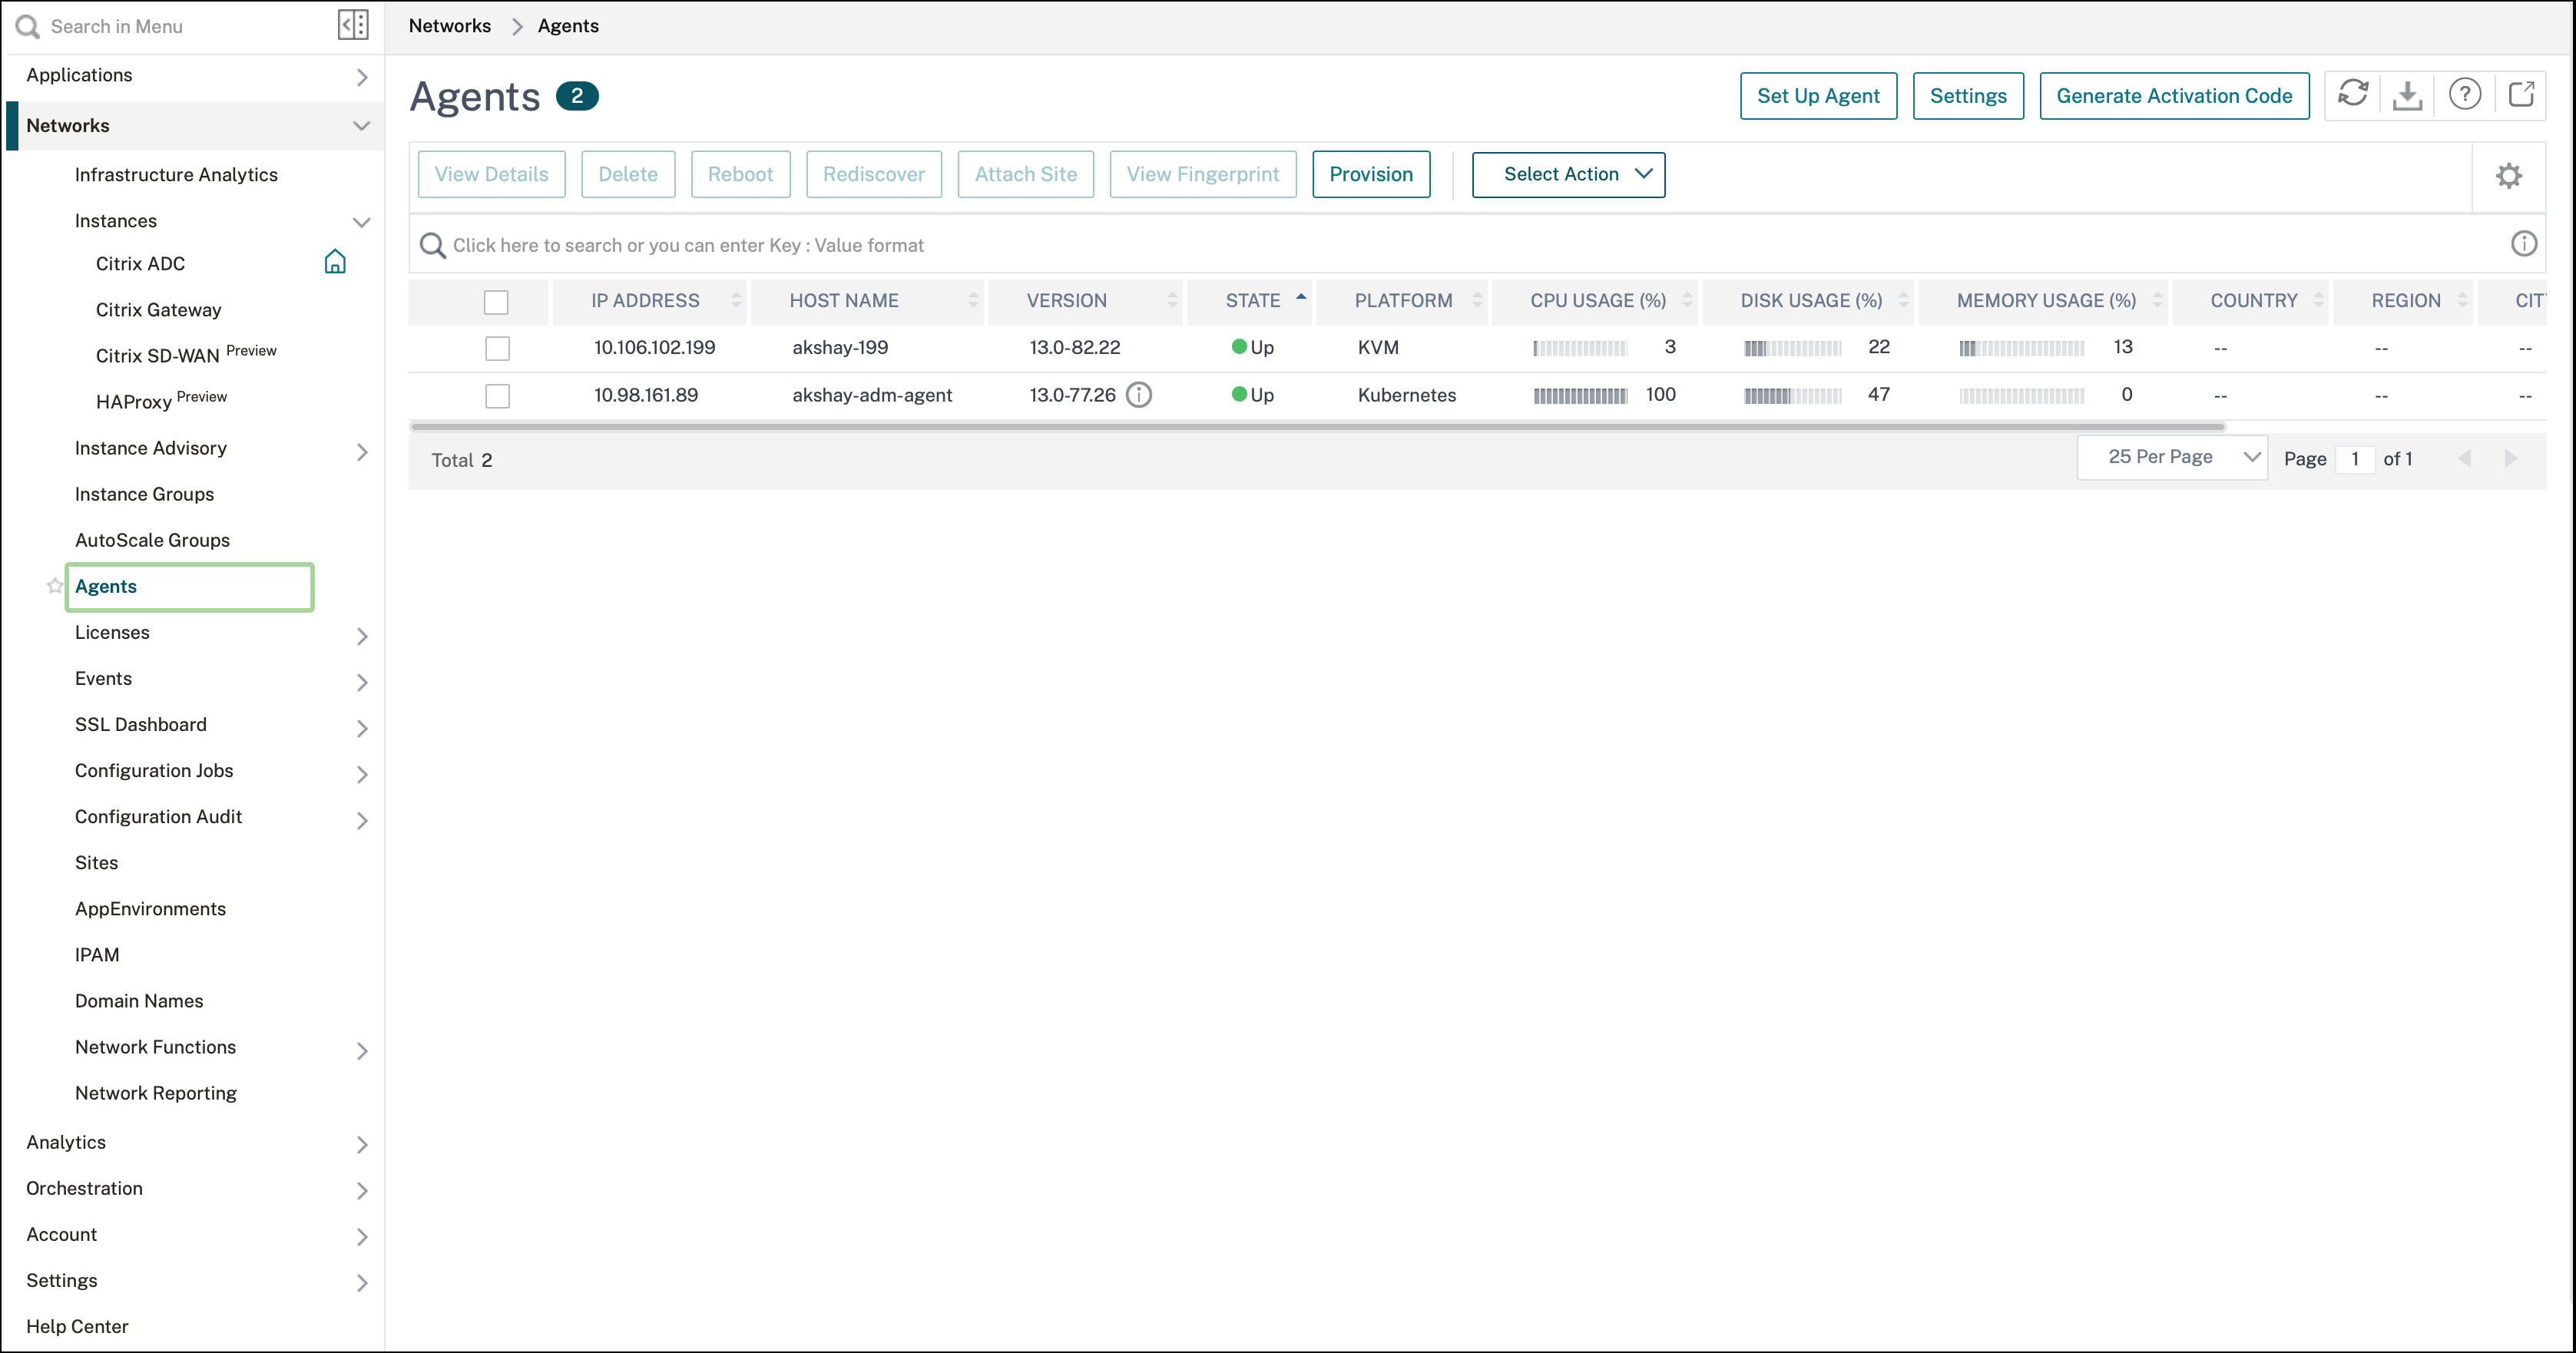Open Infrastructure Analytics menu item

pos(176,174)
